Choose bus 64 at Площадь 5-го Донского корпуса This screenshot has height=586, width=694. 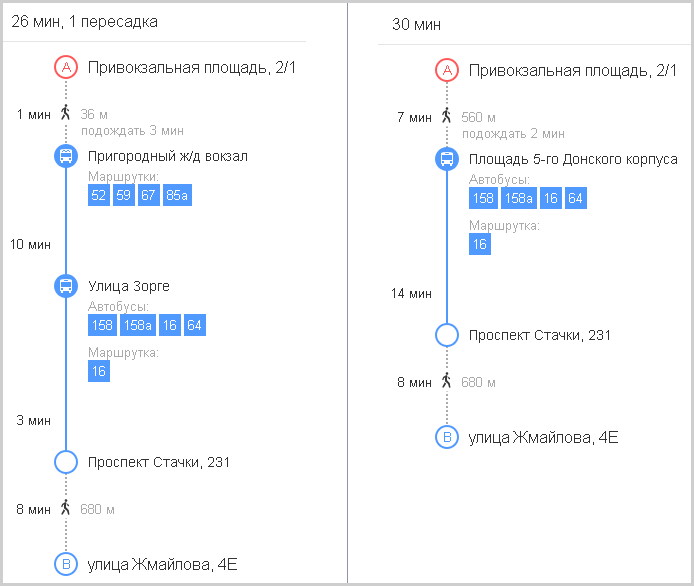(x=576, y=198)
